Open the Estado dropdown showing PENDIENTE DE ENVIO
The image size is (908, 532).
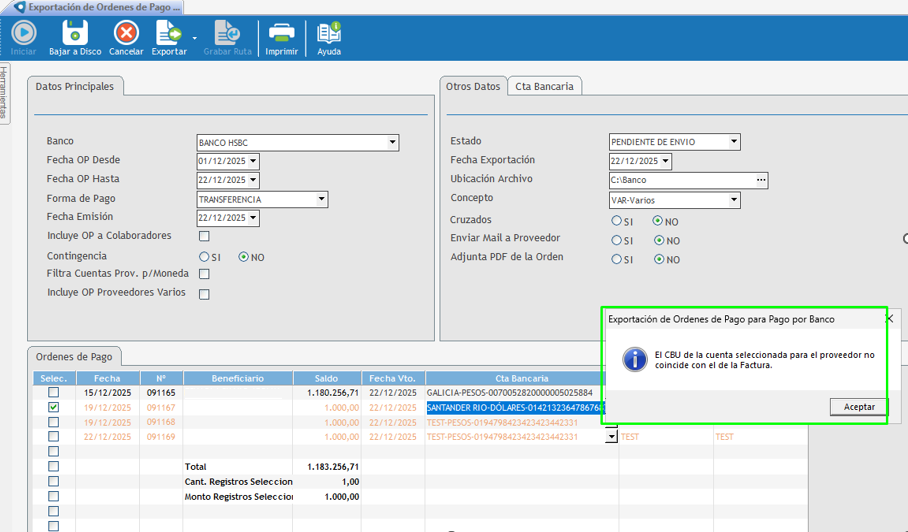pos(733,142)
